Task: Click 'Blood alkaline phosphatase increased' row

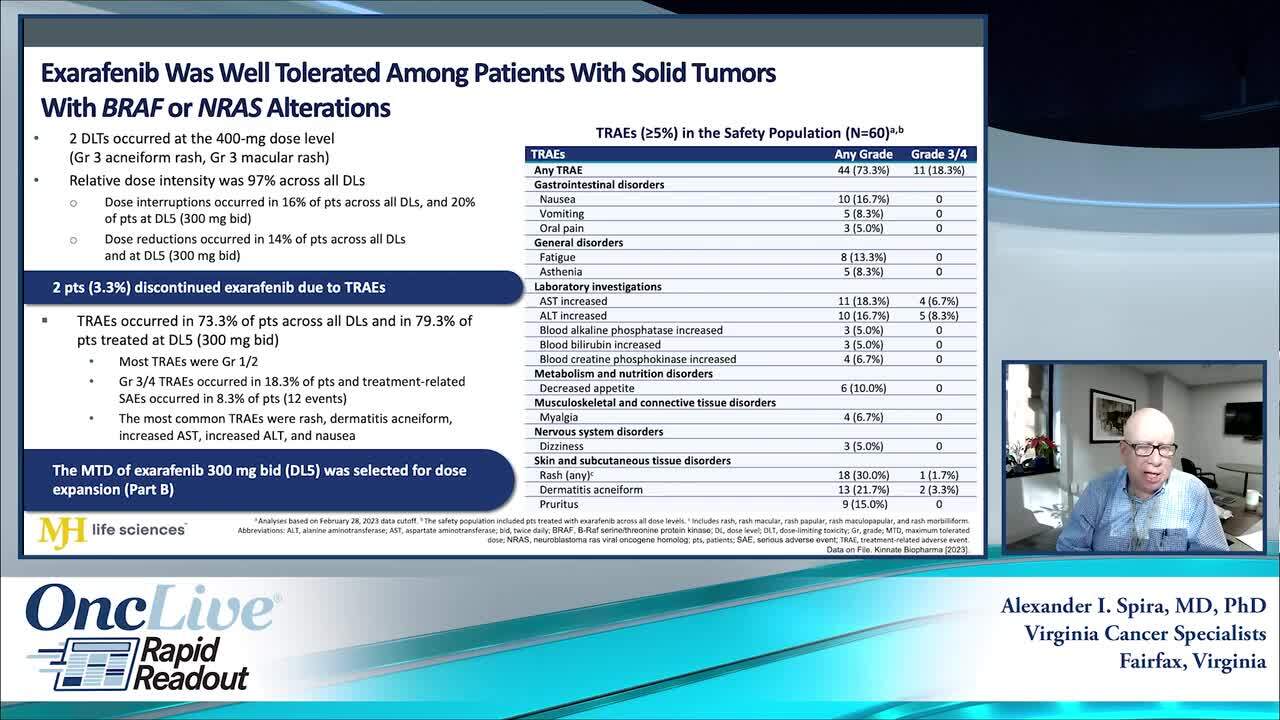Action: point(752,330)
